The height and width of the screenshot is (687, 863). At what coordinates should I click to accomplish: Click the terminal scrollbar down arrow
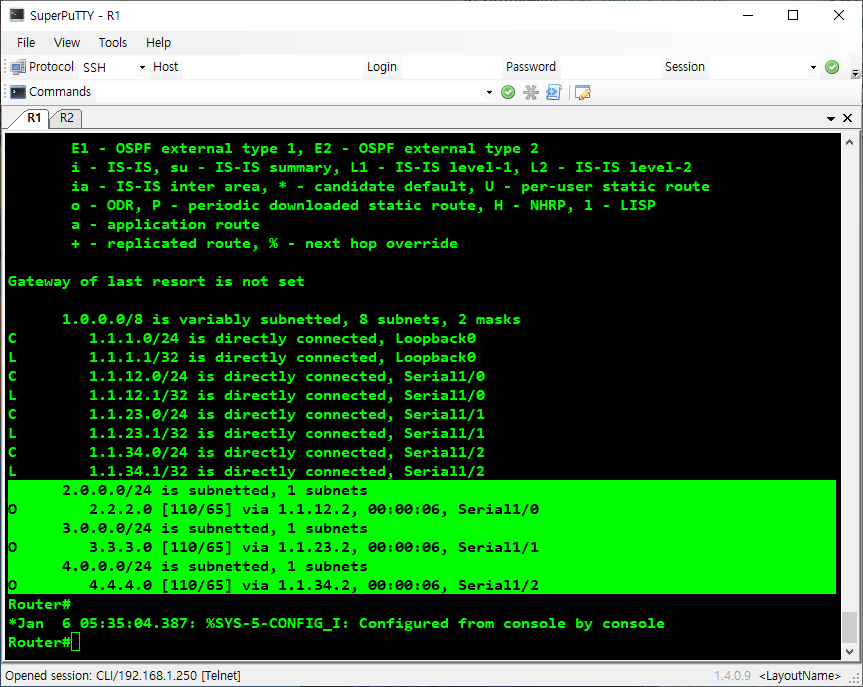click(x=849, y=651)
